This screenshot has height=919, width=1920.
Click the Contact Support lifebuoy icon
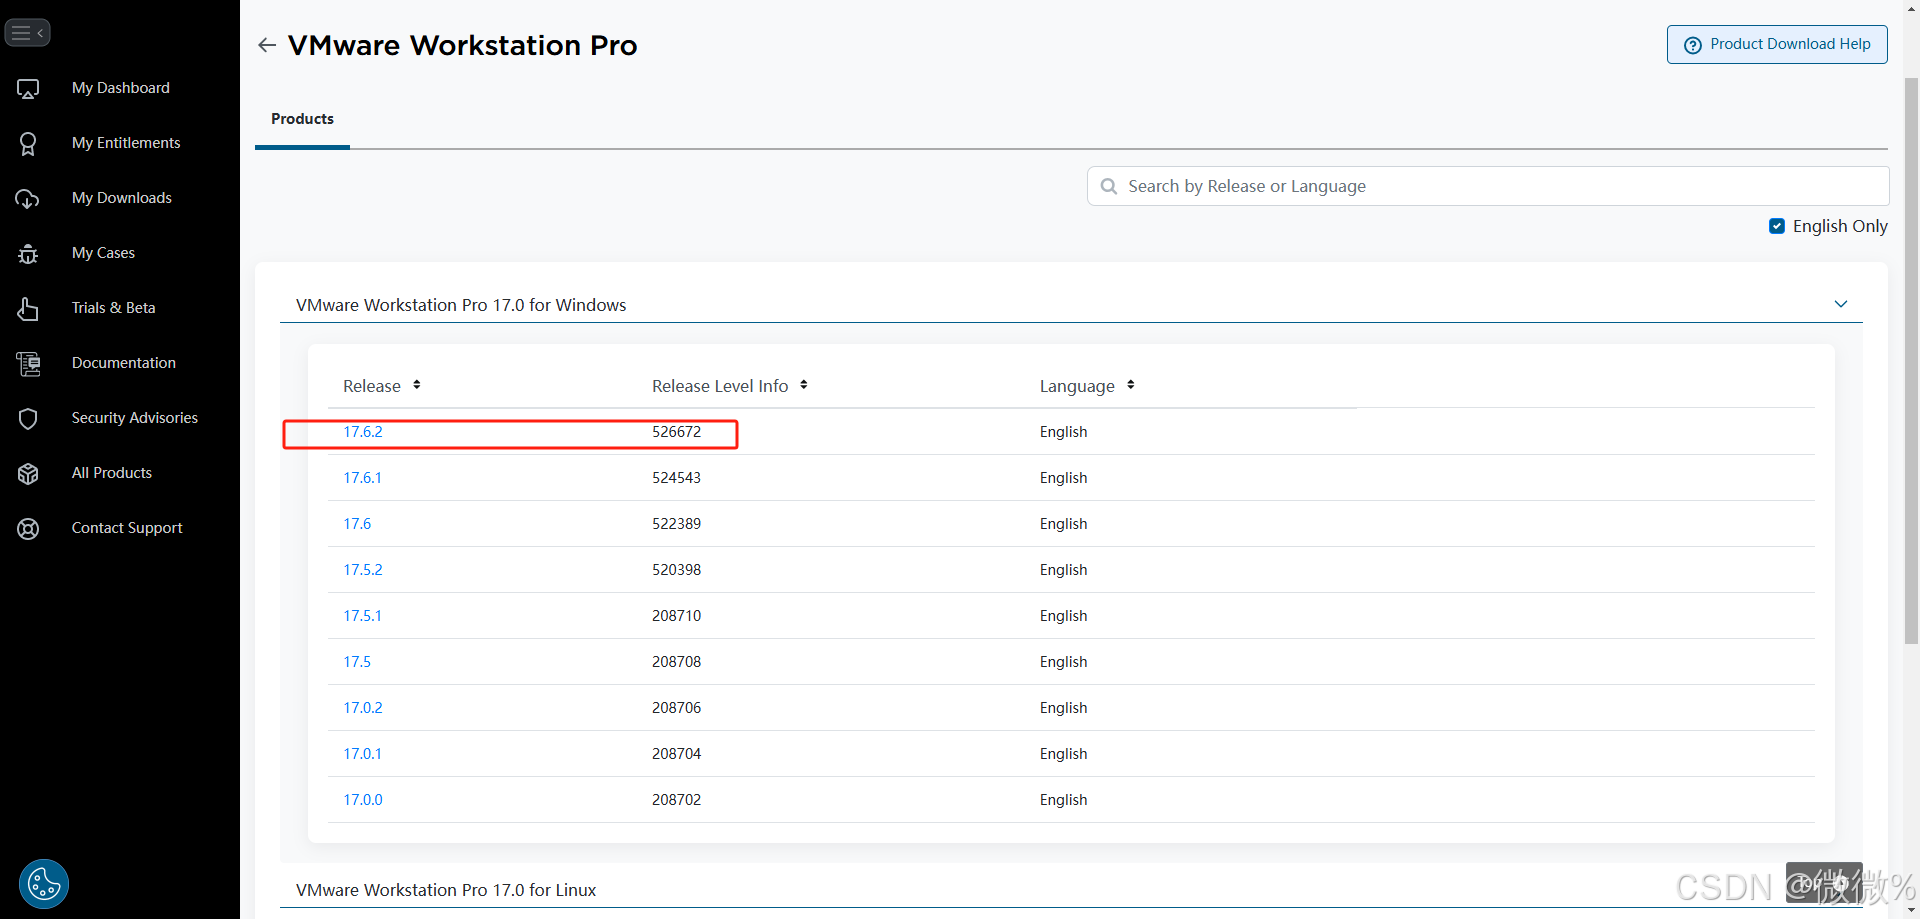click(28, 529)
